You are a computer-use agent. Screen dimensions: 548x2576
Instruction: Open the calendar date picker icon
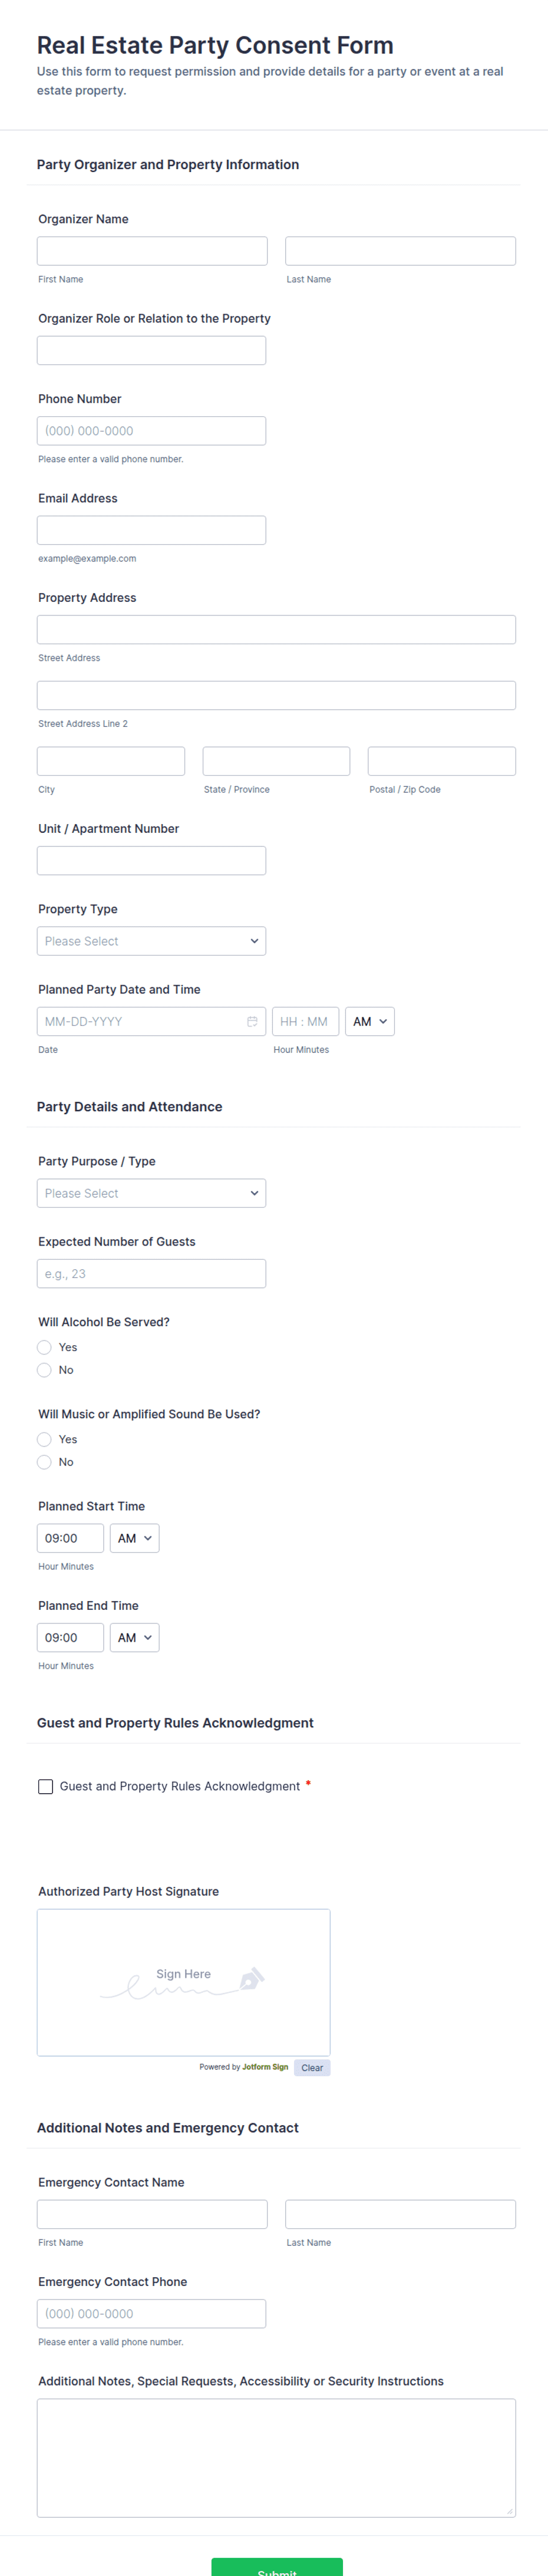(252, 1021)
